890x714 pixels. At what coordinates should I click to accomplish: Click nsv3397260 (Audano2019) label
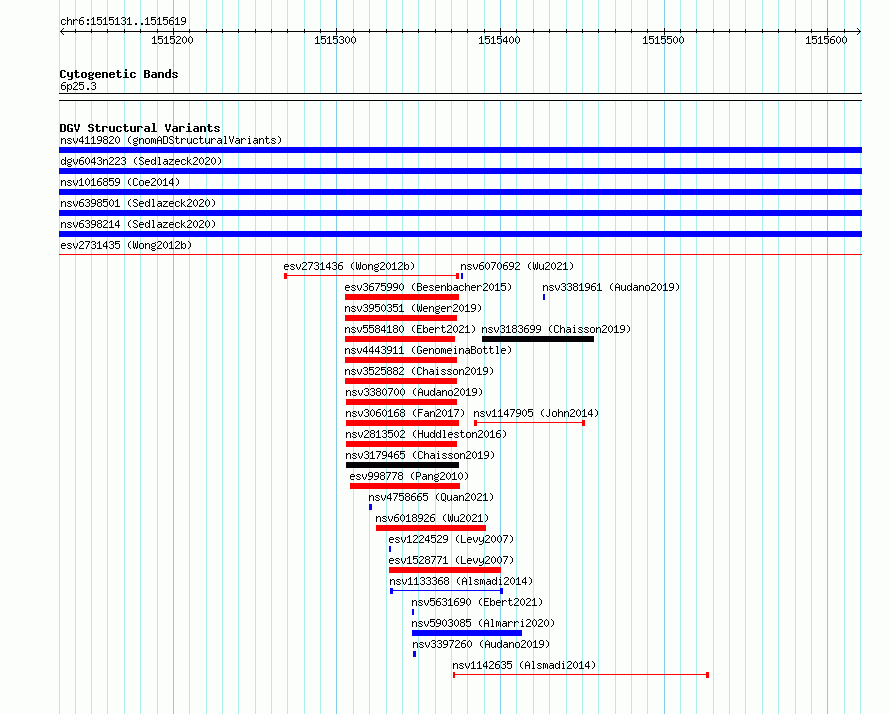[481, 644]
